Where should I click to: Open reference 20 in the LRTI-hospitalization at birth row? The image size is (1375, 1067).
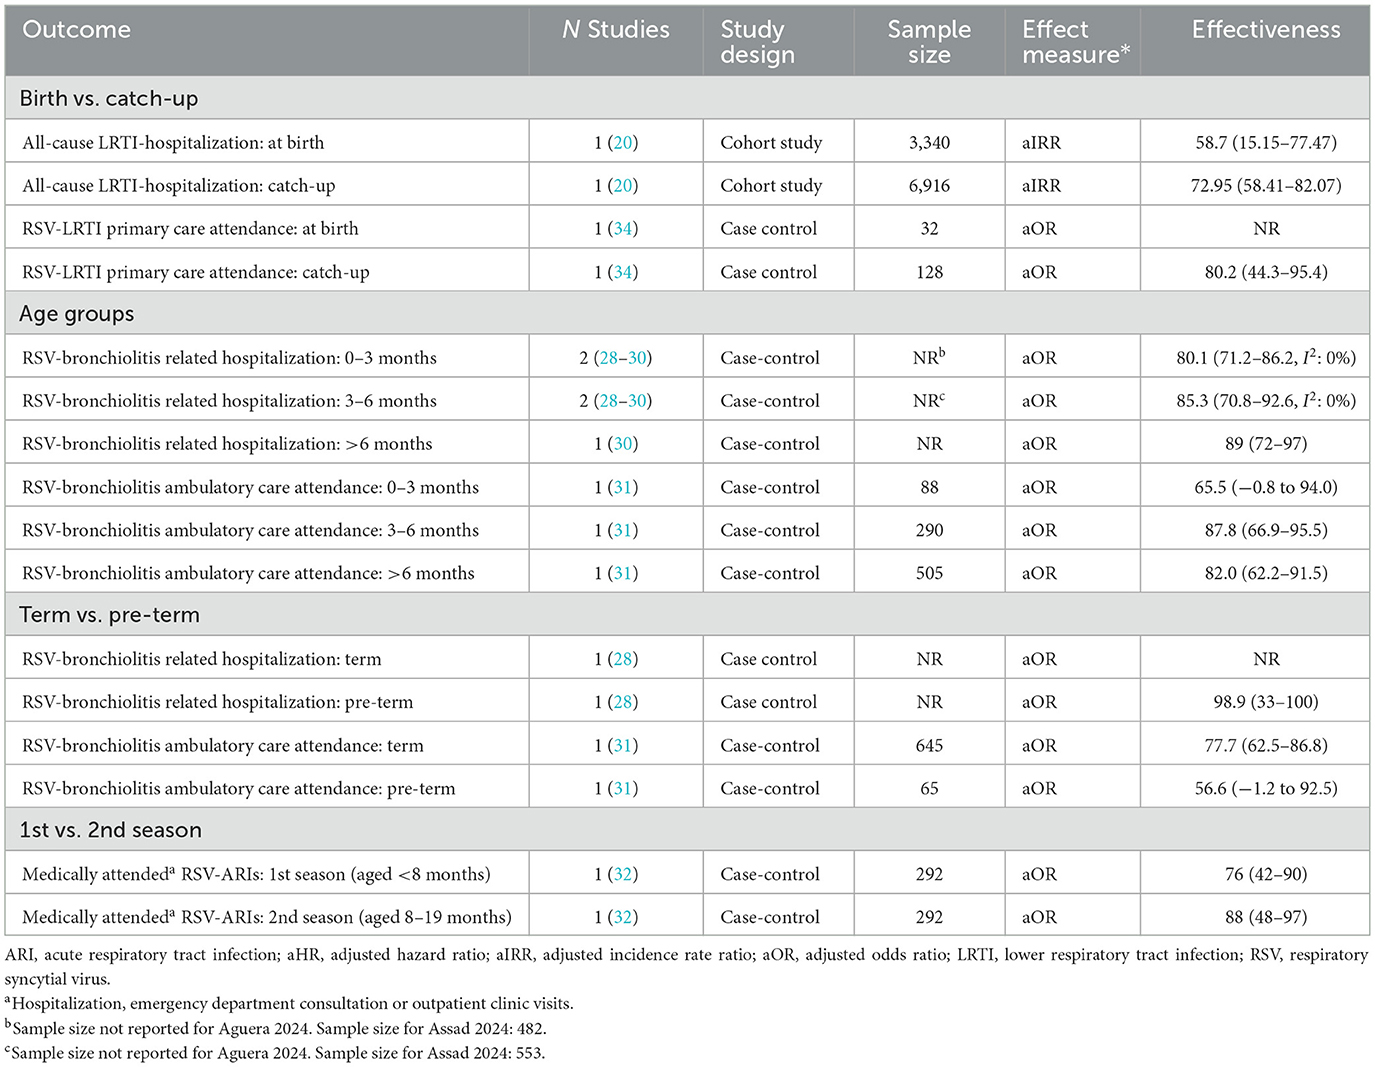(x=623, y=143)
